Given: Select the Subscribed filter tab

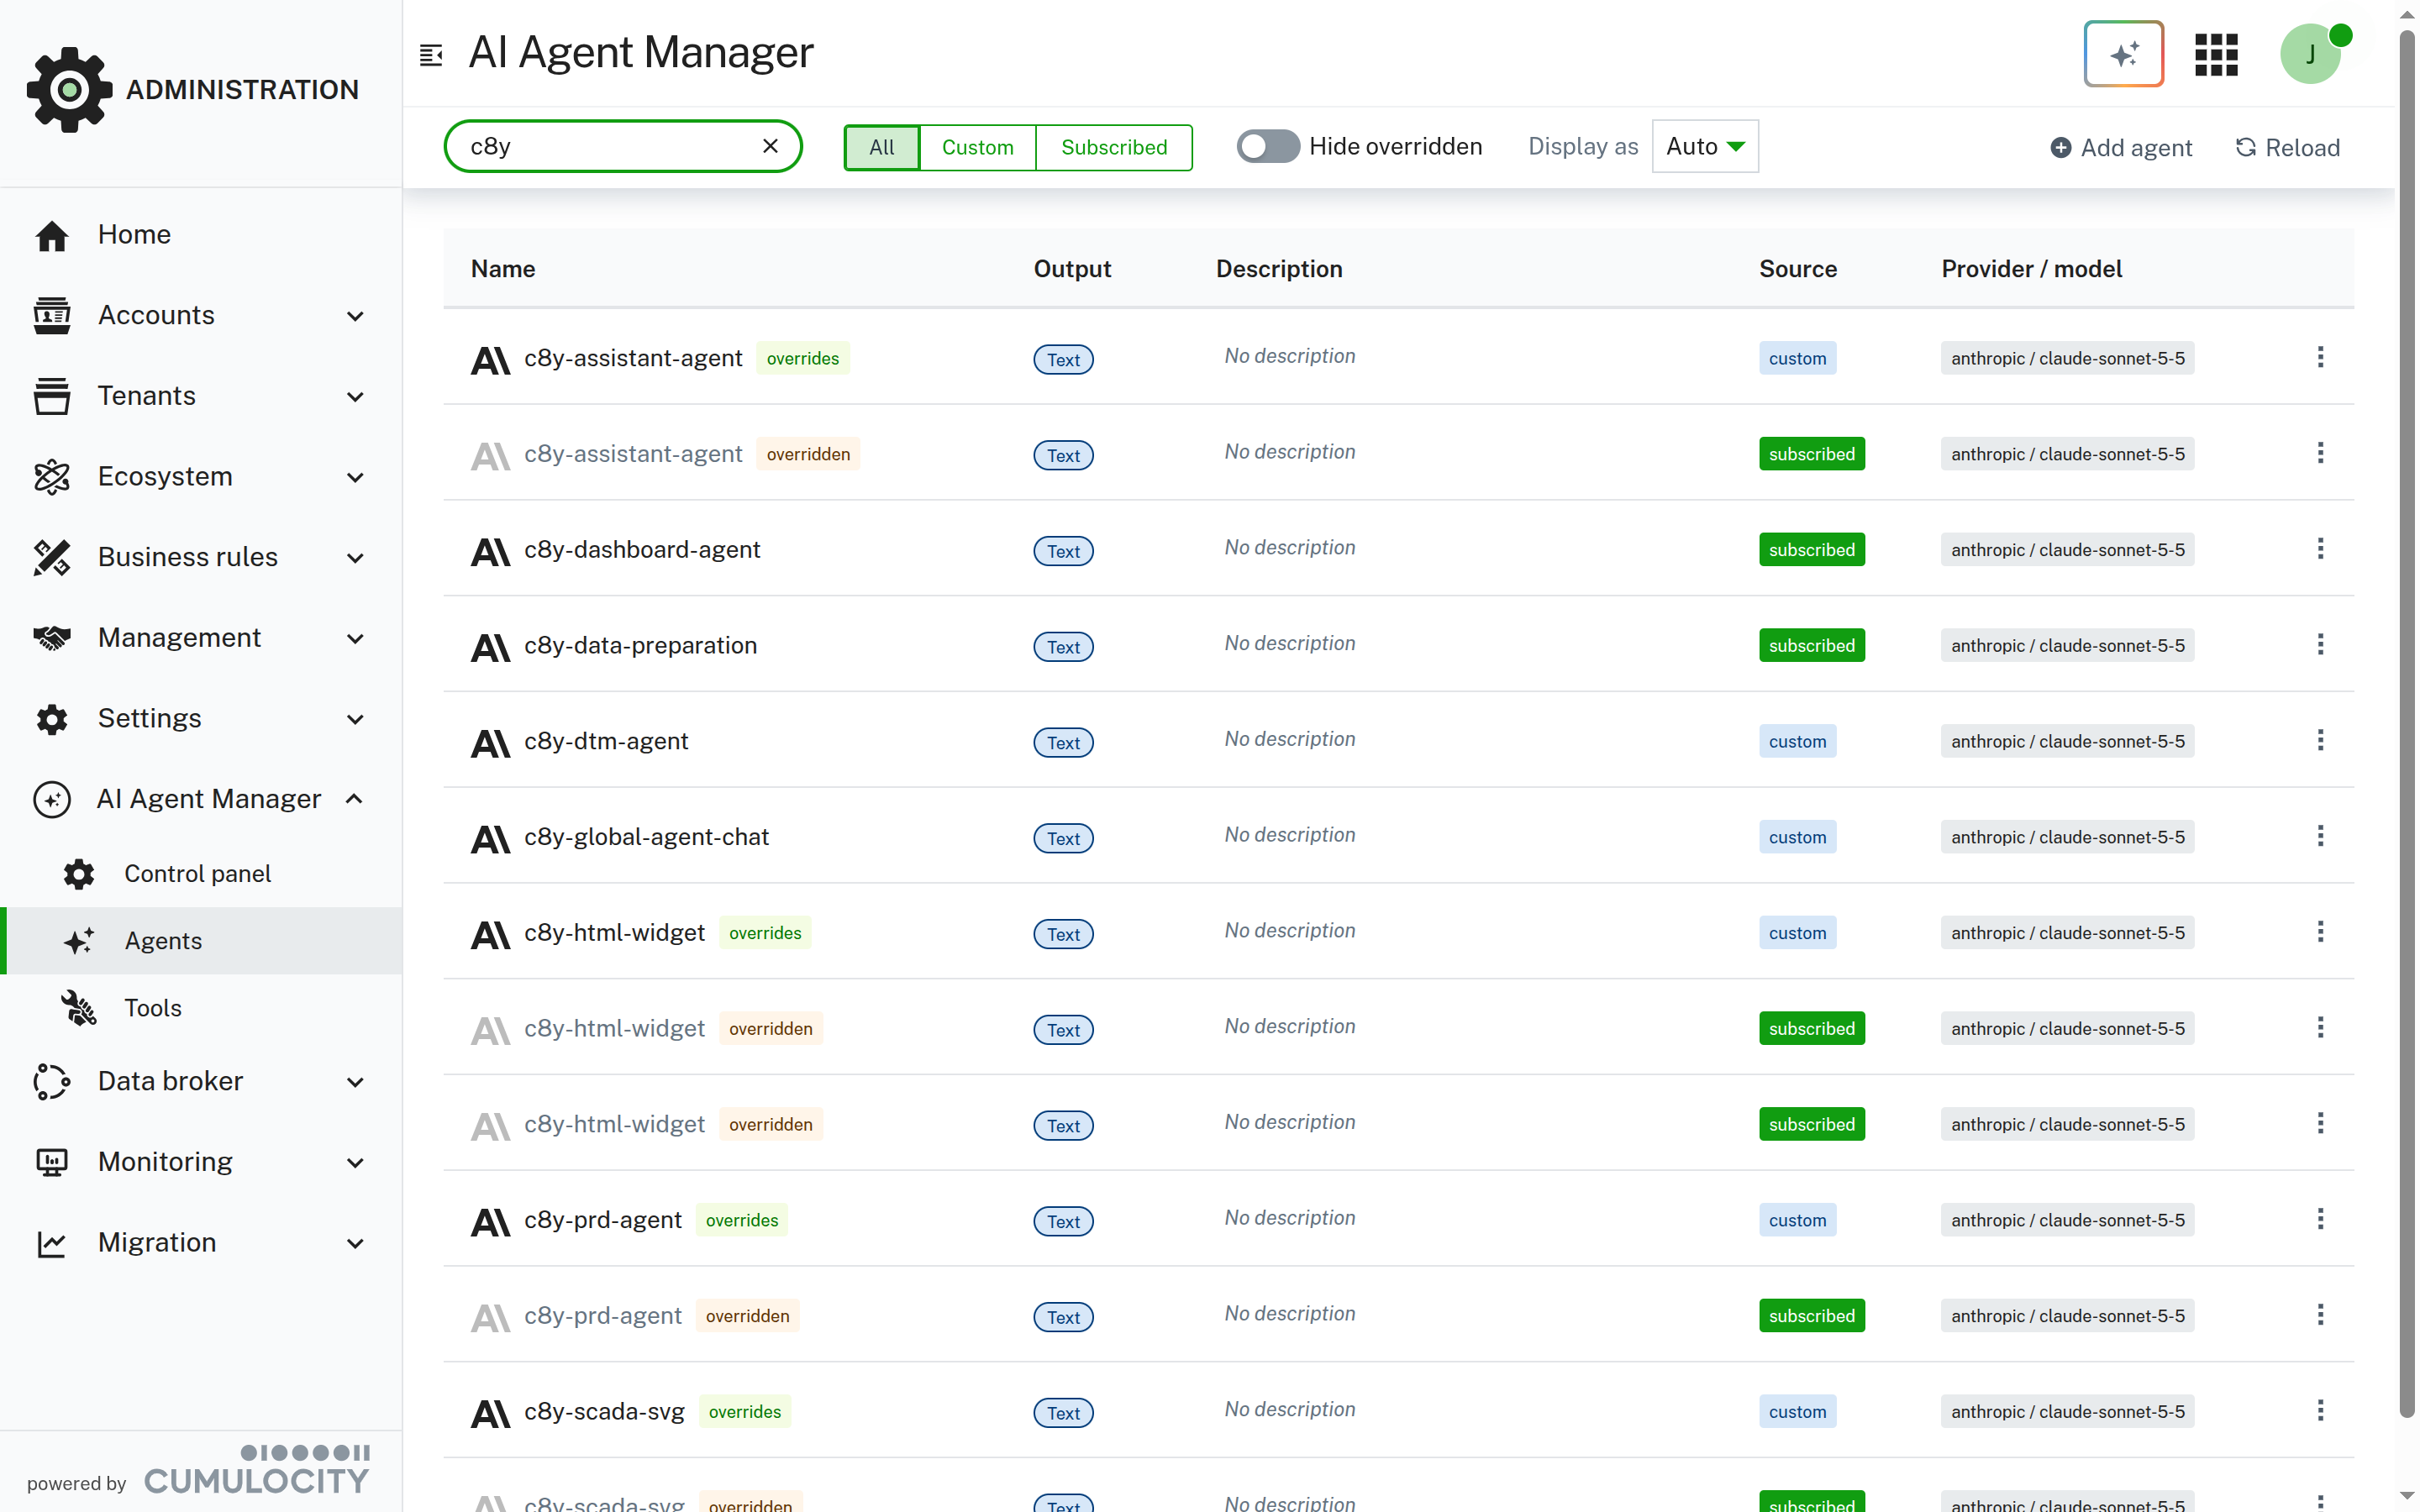Looking at the screenshot, I should (1113, 147).
